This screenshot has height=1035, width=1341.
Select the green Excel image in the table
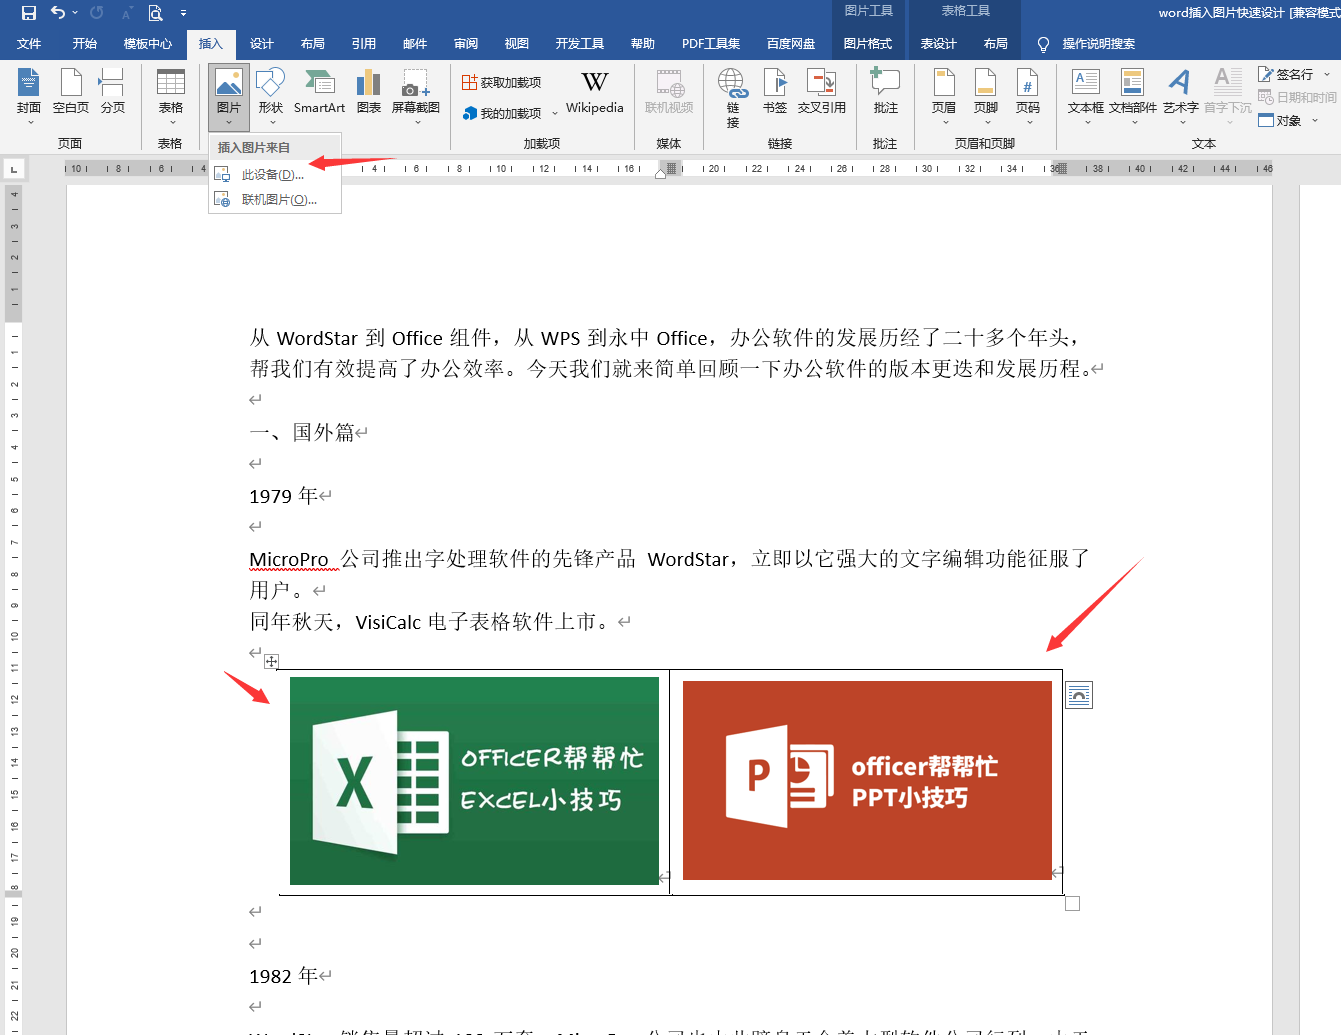coord(474,781)
